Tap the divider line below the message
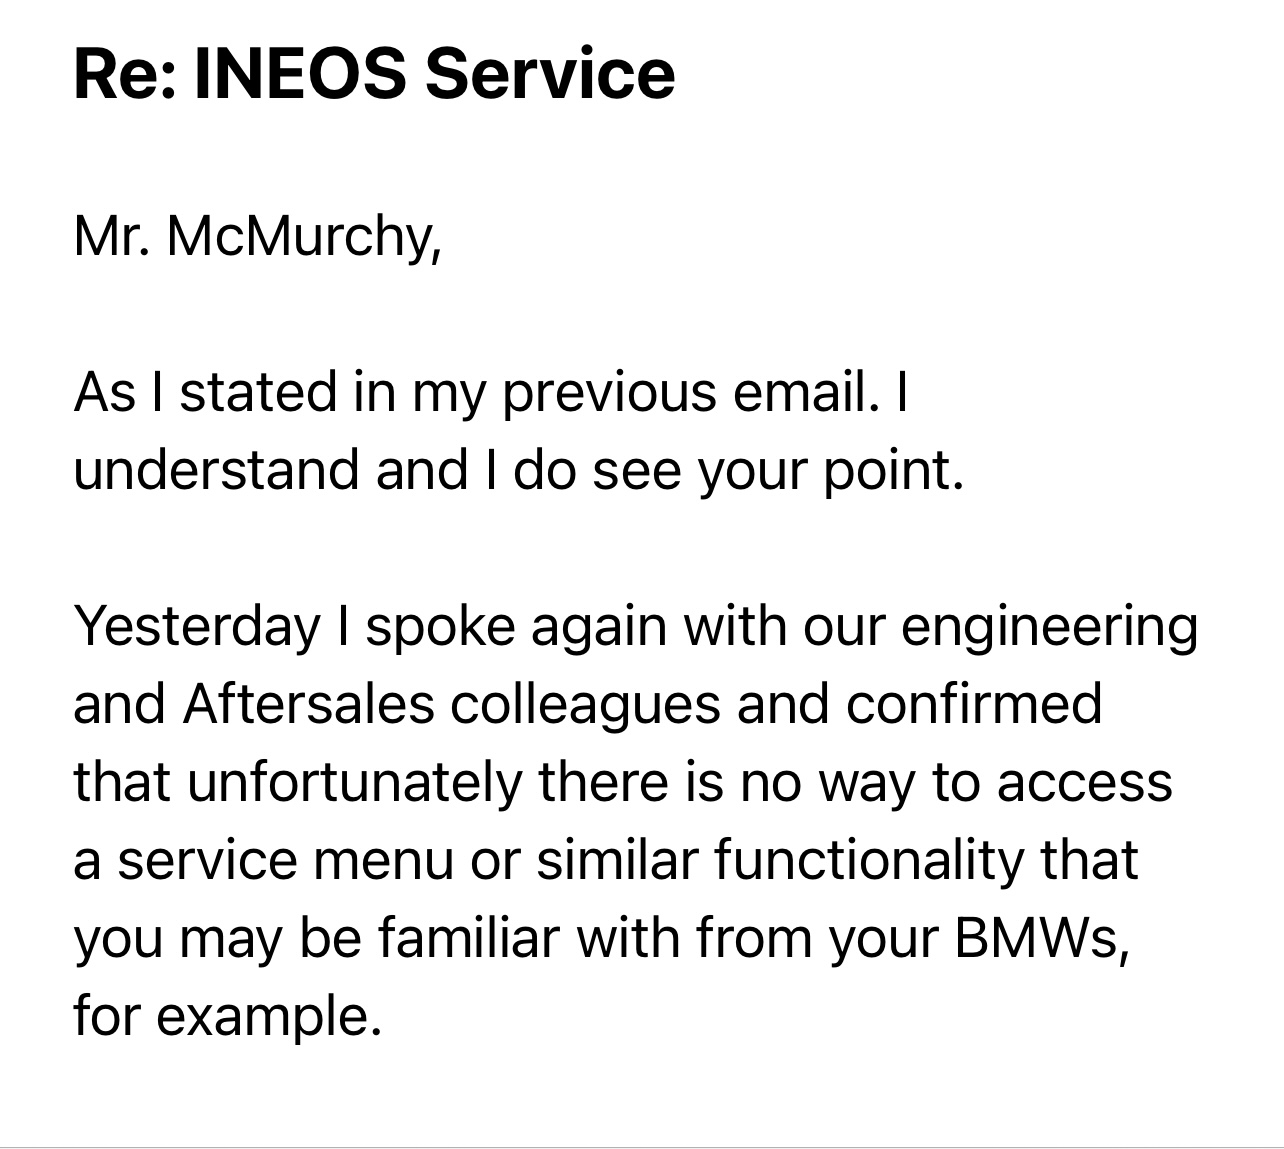This screenshot has width=1284, height=1149. point(642,1147)
